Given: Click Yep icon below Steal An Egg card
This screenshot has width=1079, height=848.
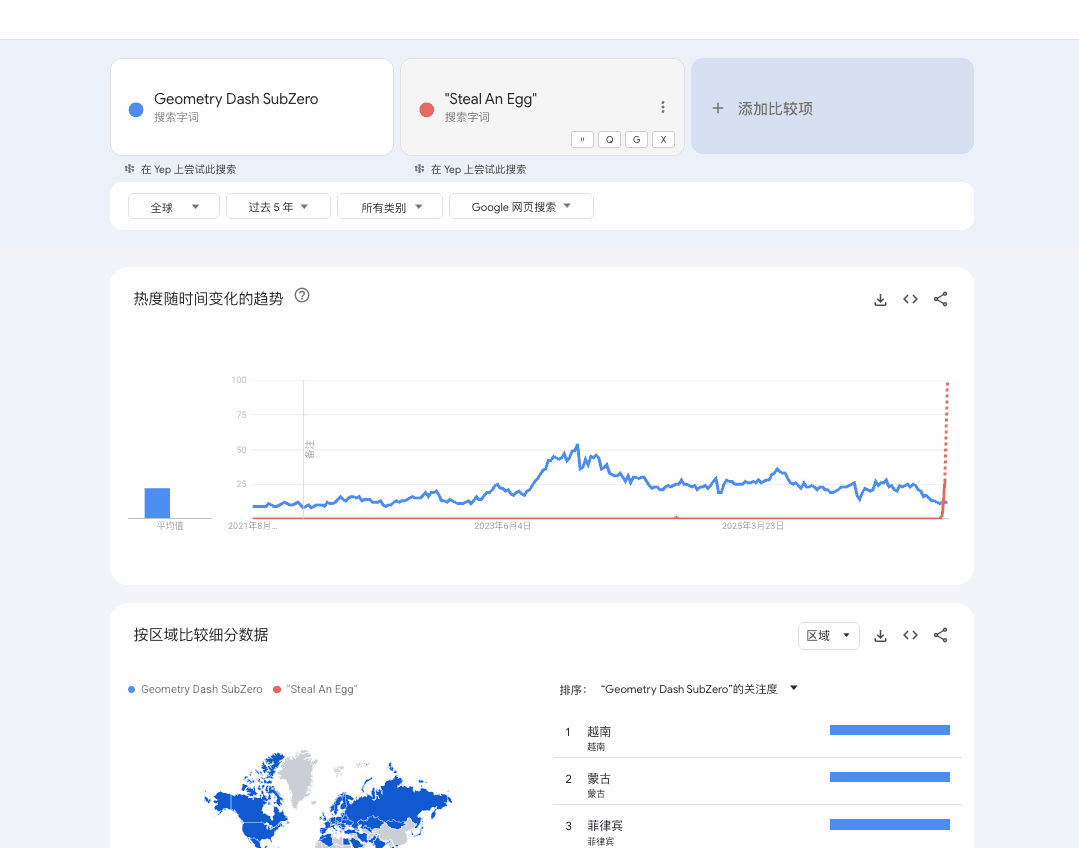Looking at the screenshot, I should [x=419, y=169].
